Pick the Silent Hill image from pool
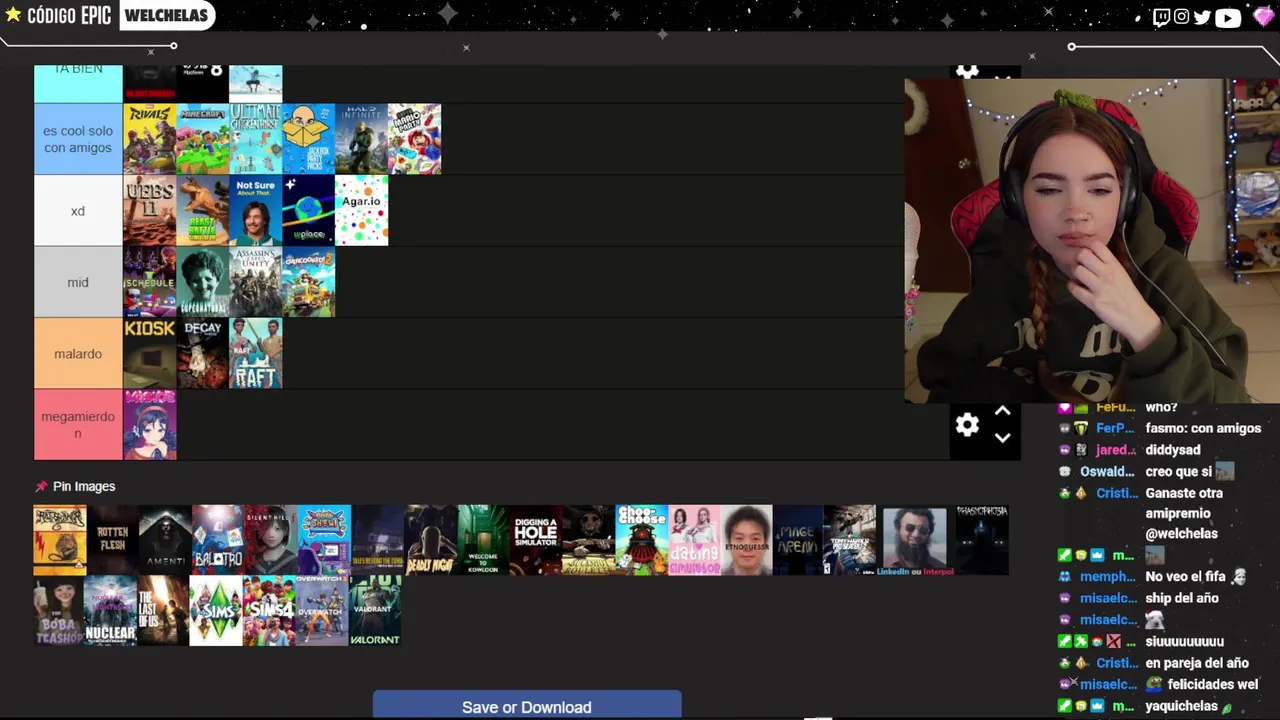The image size is (1280, 720). point(272,540)
